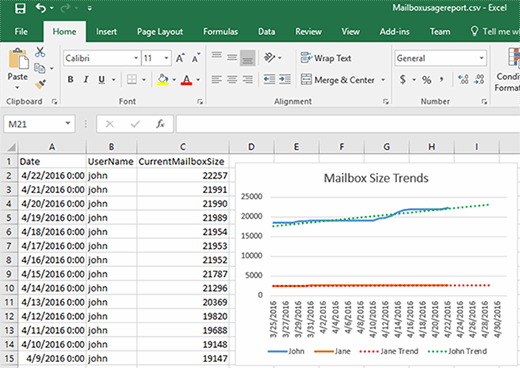Expand the Copy options arrow
The image size is (520, 368).
[x=52, y=68]
